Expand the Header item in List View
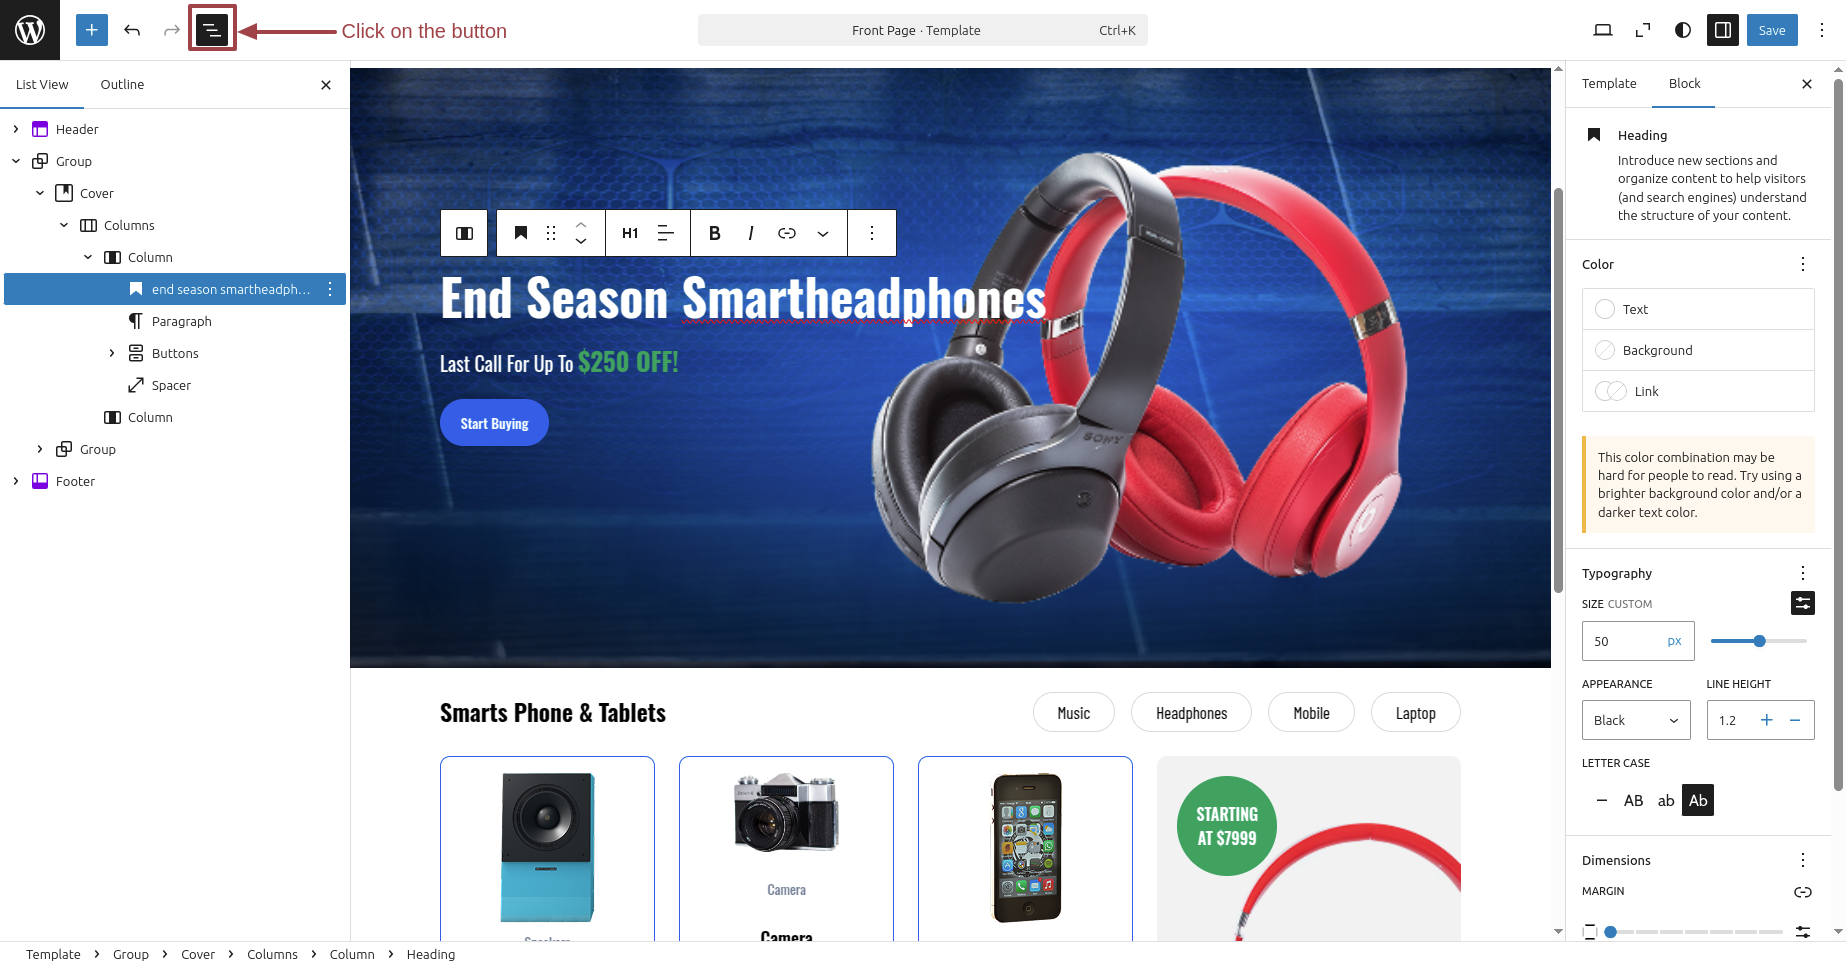1846x966 pixels. (16, 129)
